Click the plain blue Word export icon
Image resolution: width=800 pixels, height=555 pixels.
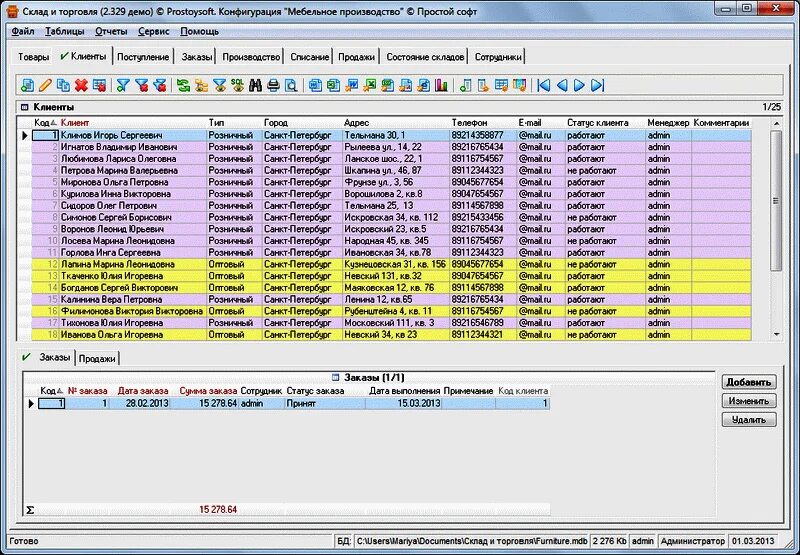click(315, 85)
